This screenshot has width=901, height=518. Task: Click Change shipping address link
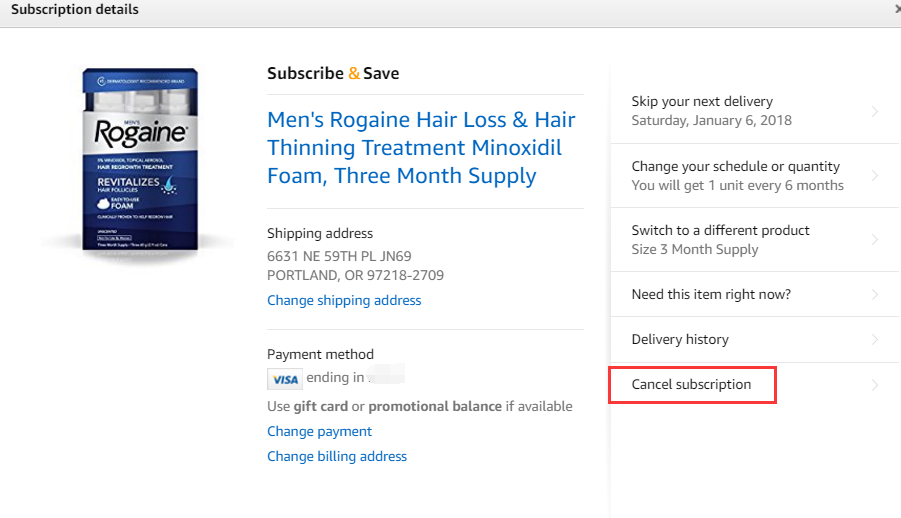click(344, 300)
